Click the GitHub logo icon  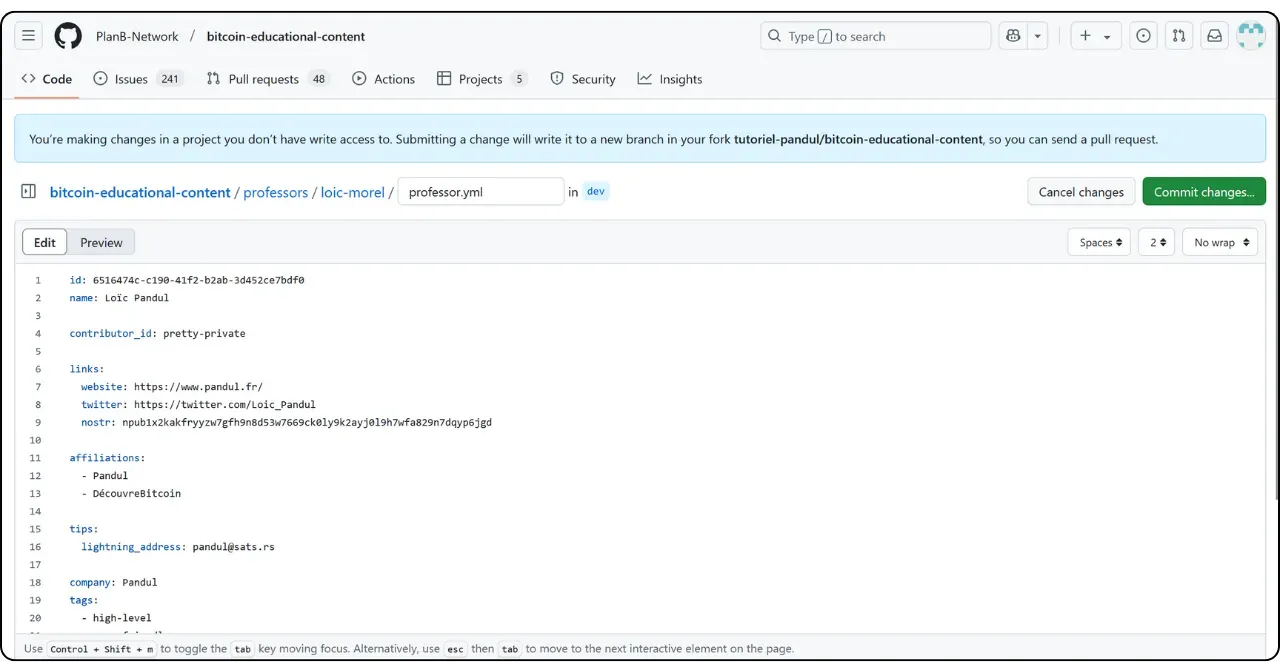coord(68,36)
